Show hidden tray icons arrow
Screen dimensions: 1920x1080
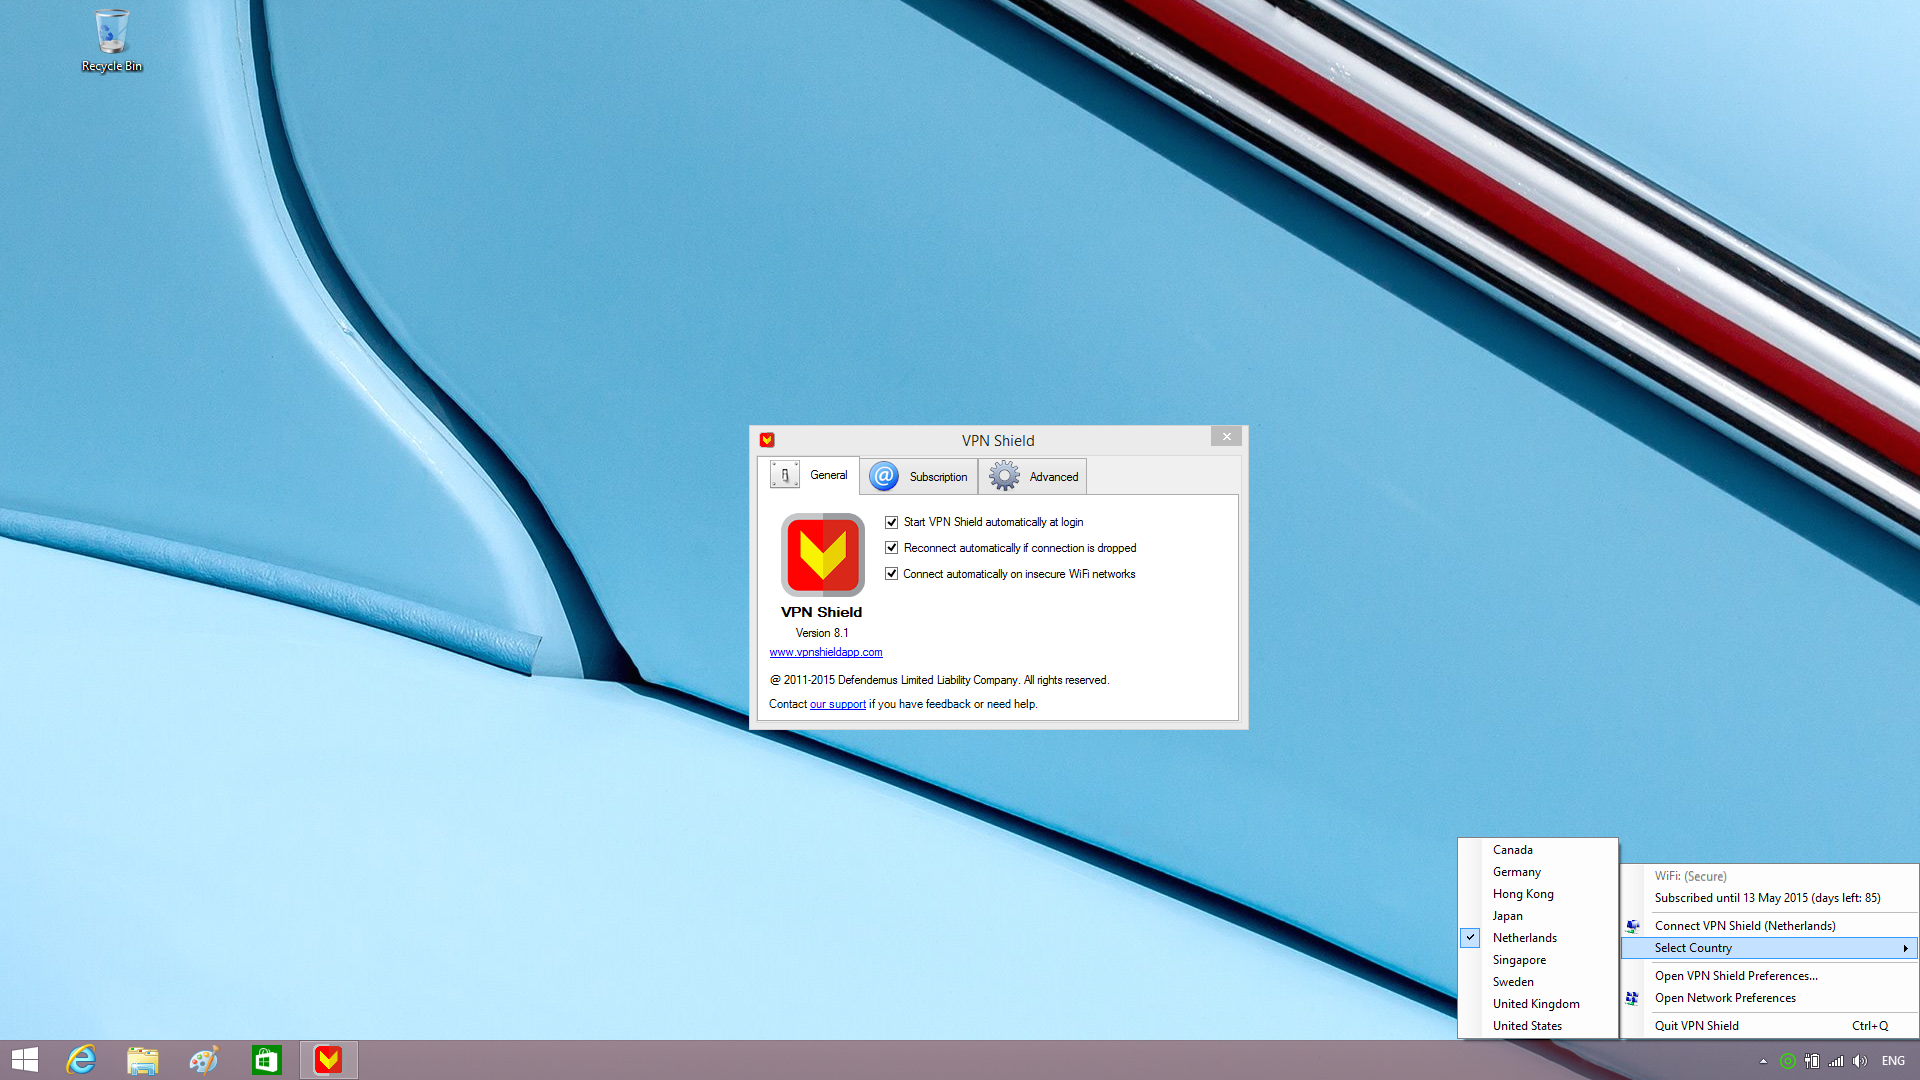pyautogui.click(x=1763, y=1061)
